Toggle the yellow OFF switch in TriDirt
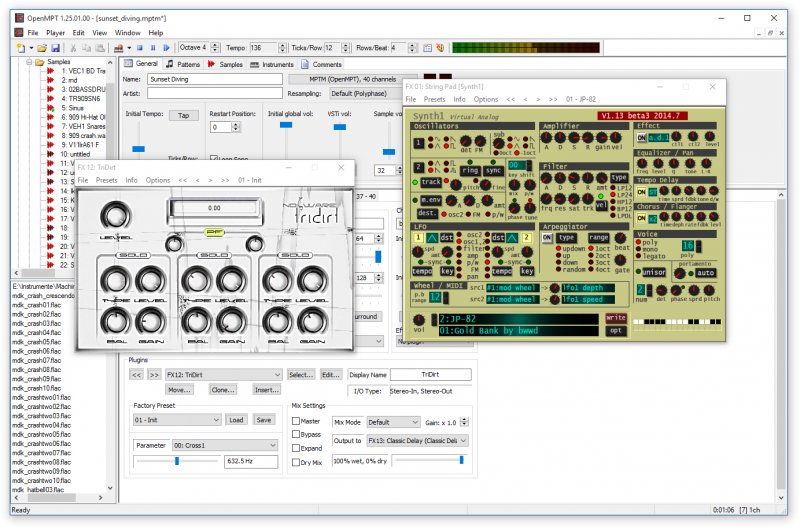800x528 pixels. pos(214,232)
